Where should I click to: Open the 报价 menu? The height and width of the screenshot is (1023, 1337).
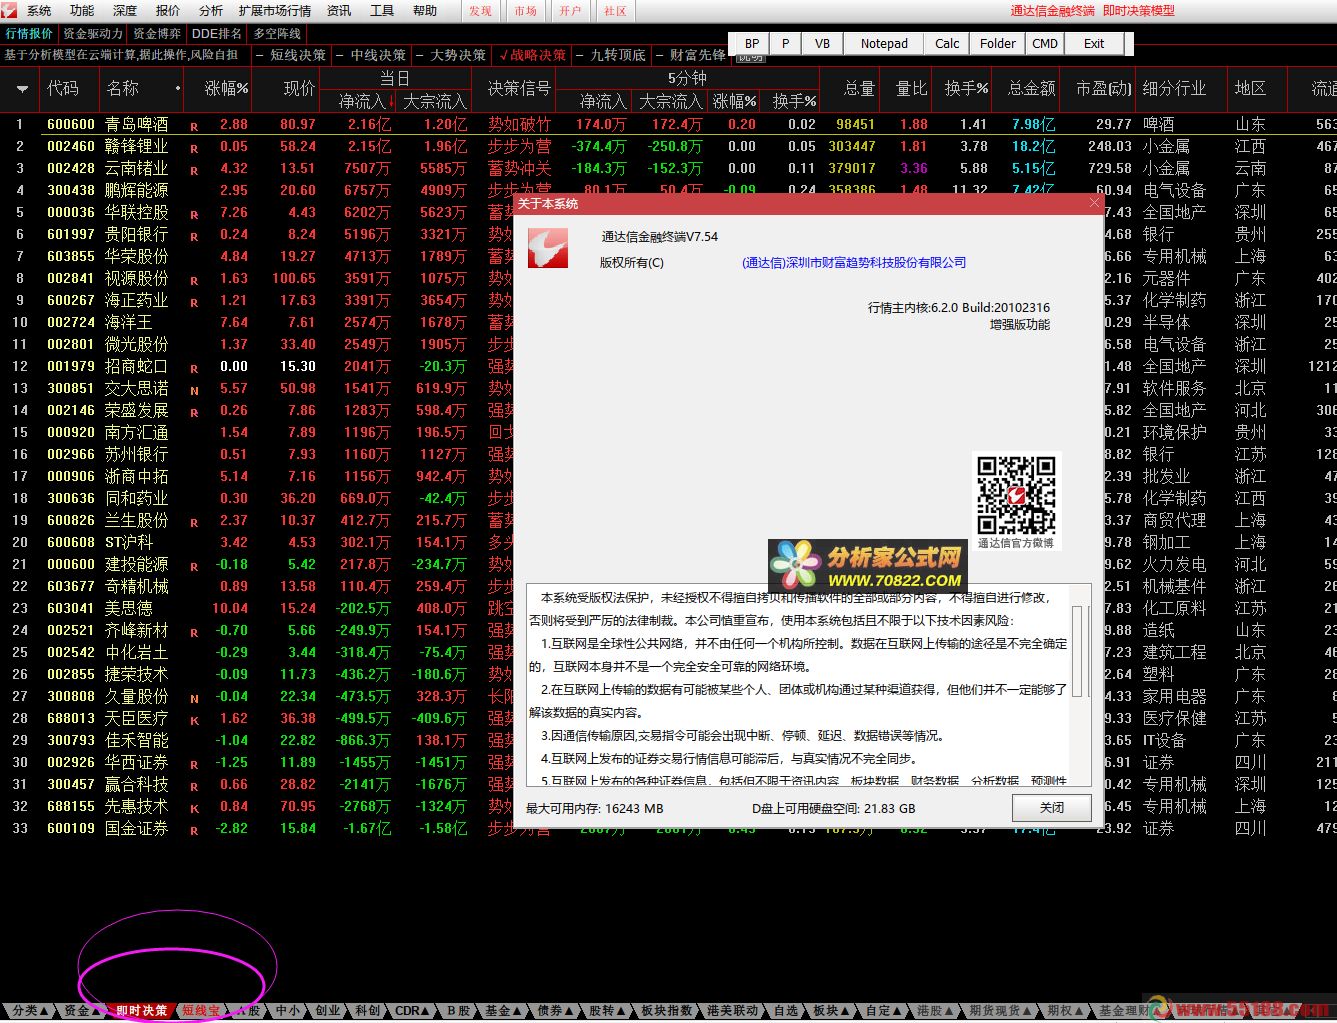(x=168, y=11)
